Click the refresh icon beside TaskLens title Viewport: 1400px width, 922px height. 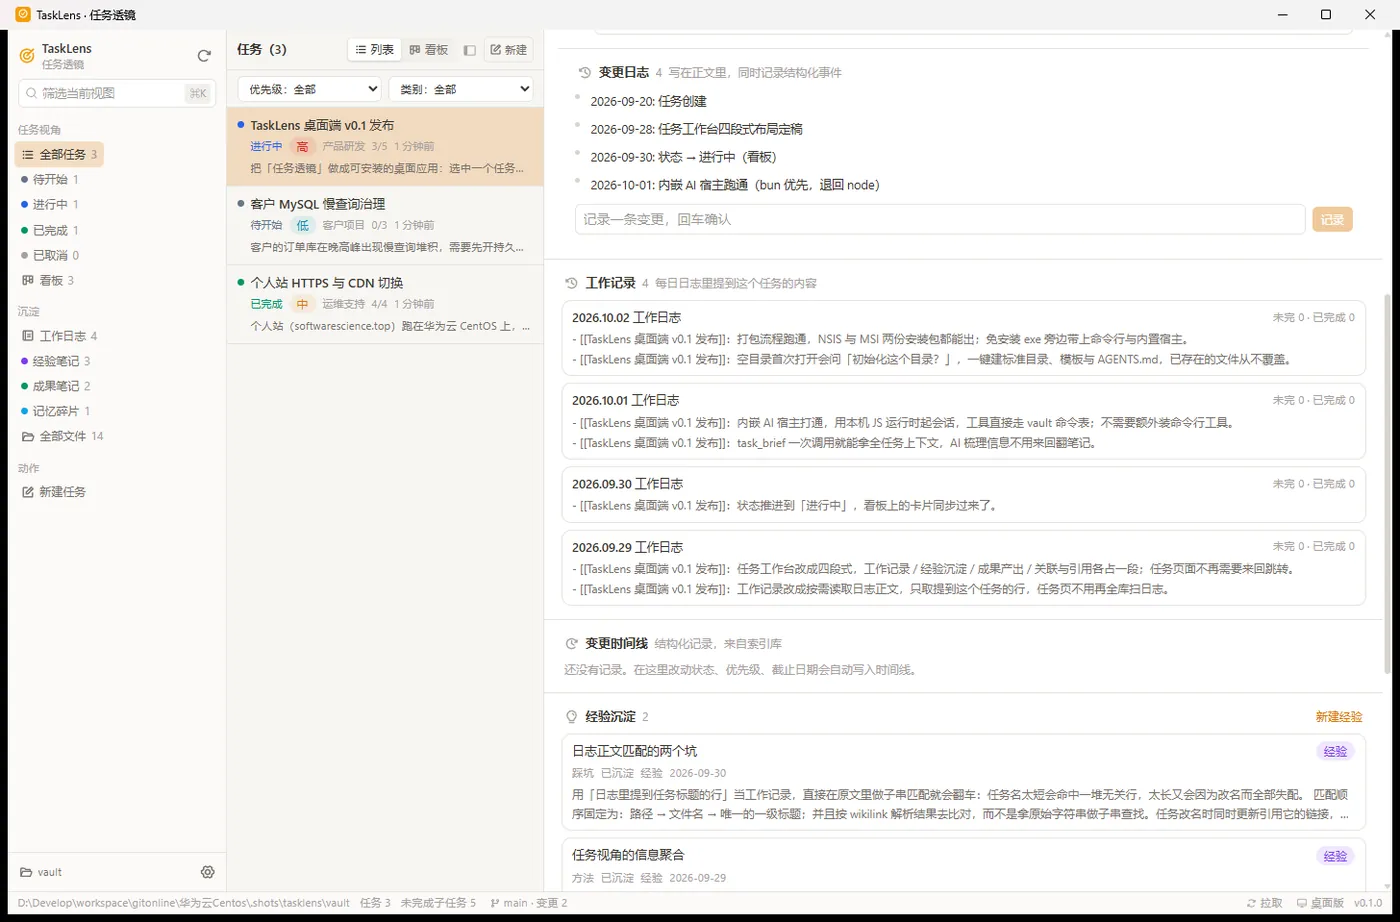[x=204, y=56]
